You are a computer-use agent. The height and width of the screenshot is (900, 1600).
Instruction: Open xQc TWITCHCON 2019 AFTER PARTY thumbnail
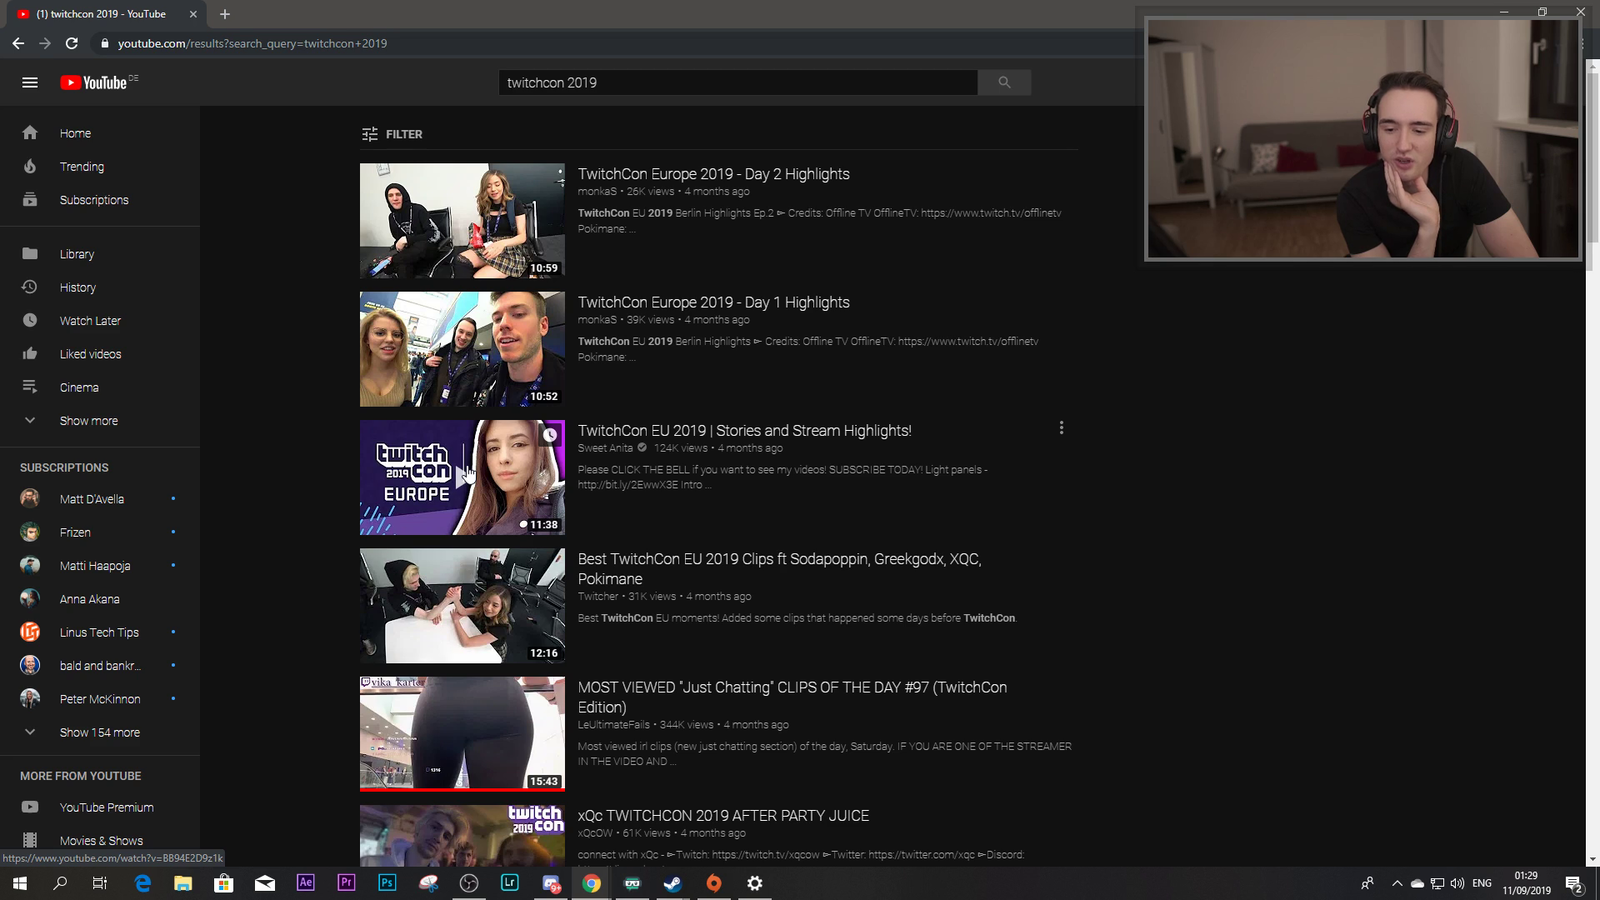coord(462,836)
